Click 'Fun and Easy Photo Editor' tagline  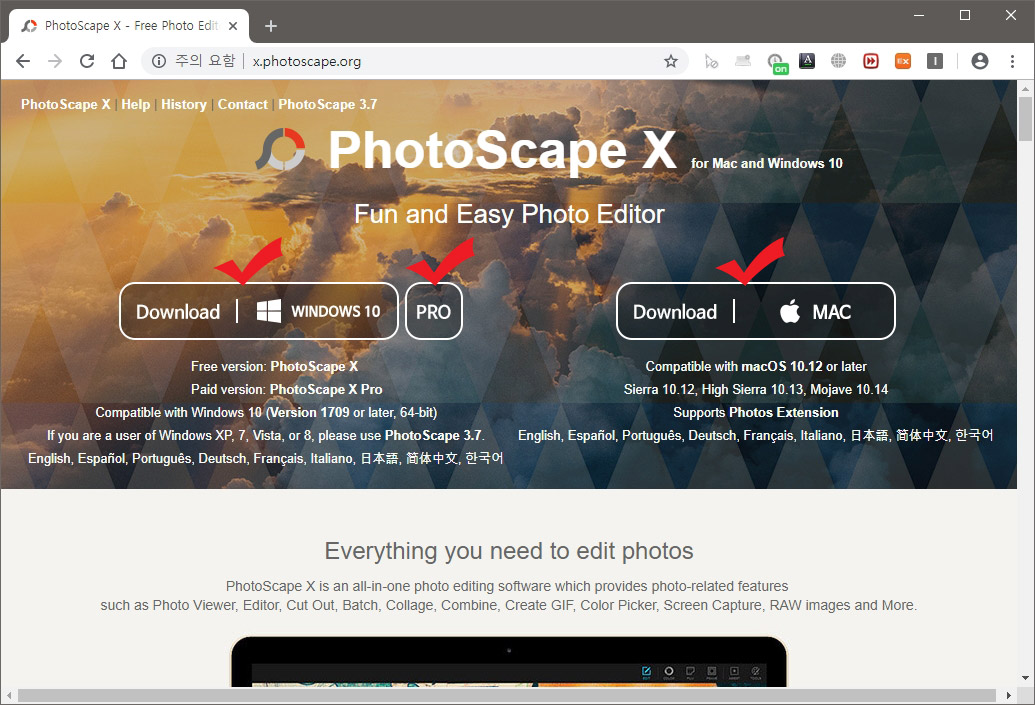coord(509,215)
